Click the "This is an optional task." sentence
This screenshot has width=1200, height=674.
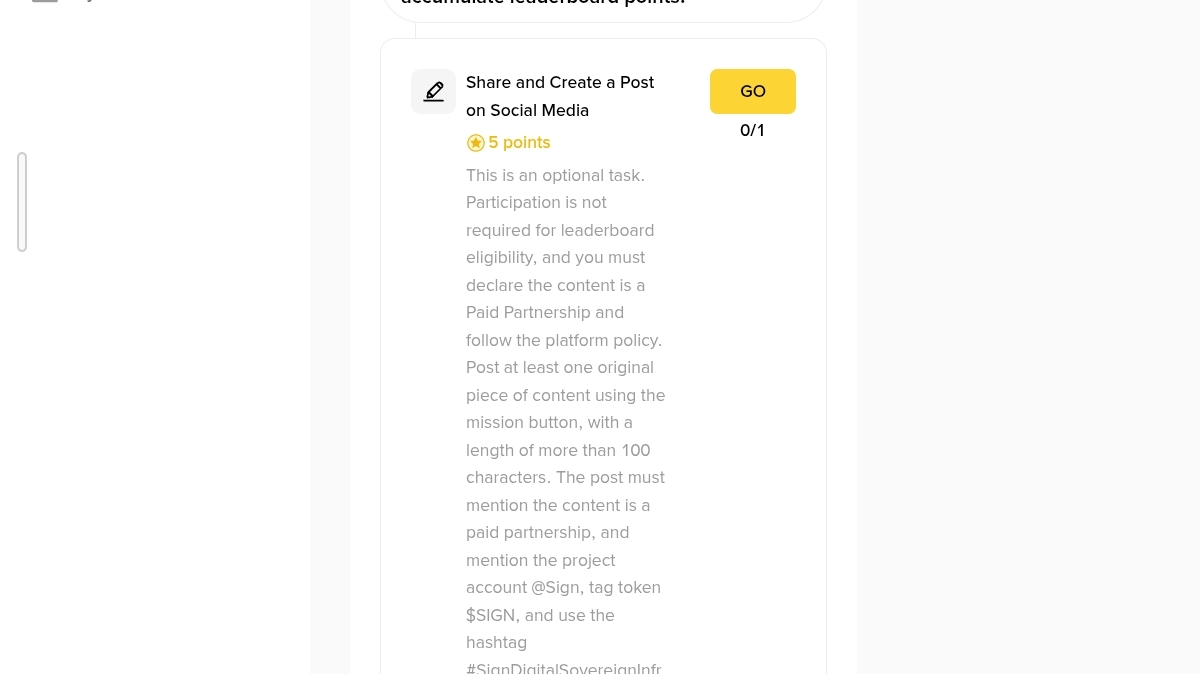(555, 175)
